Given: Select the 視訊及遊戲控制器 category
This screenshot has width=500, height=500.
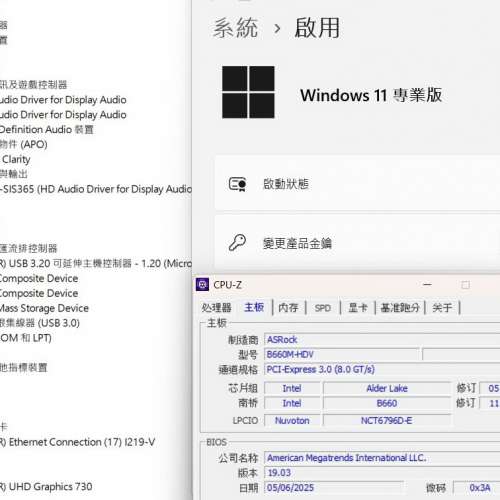Looking at the screenshot, I should click(33, 85).
